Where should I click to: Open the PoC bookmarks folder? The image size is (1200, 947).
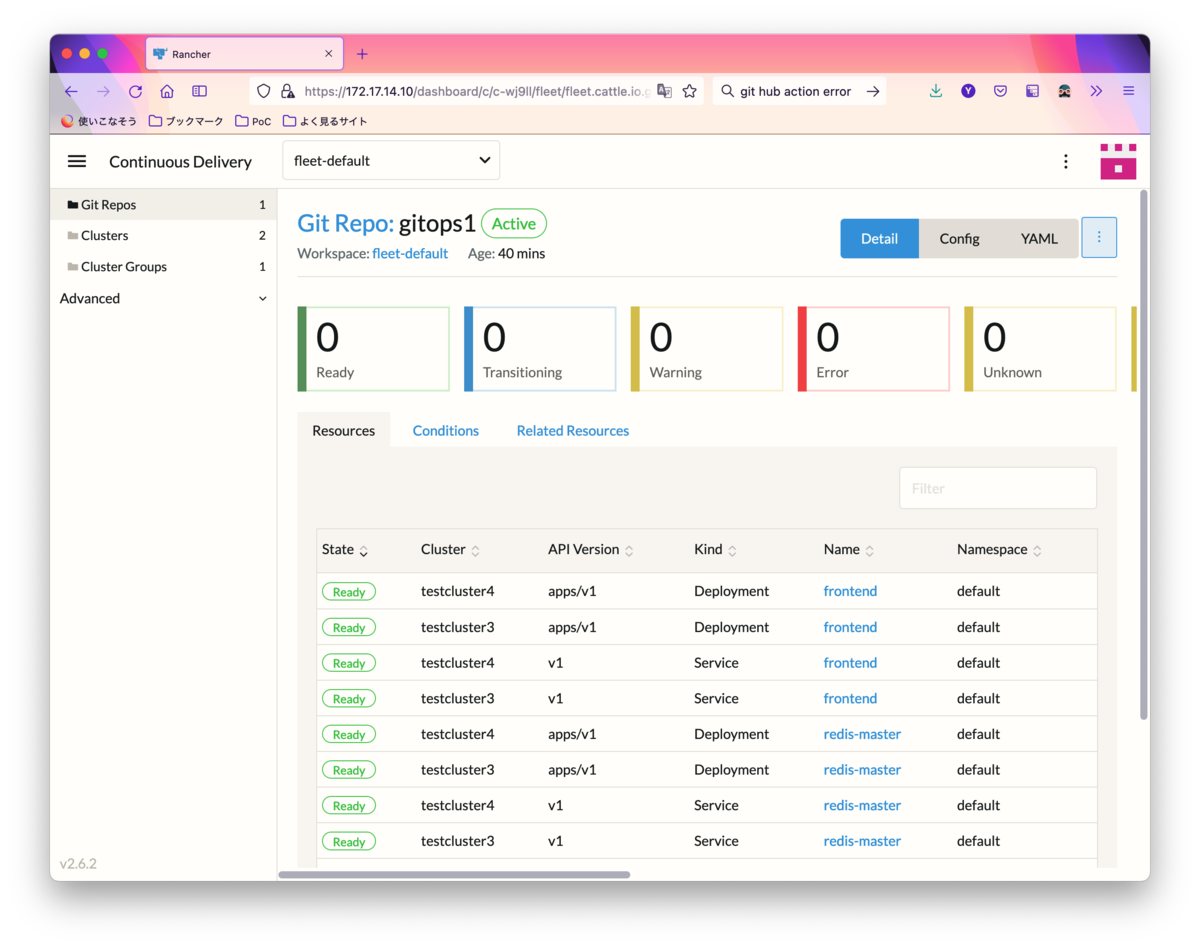(253, 121)
